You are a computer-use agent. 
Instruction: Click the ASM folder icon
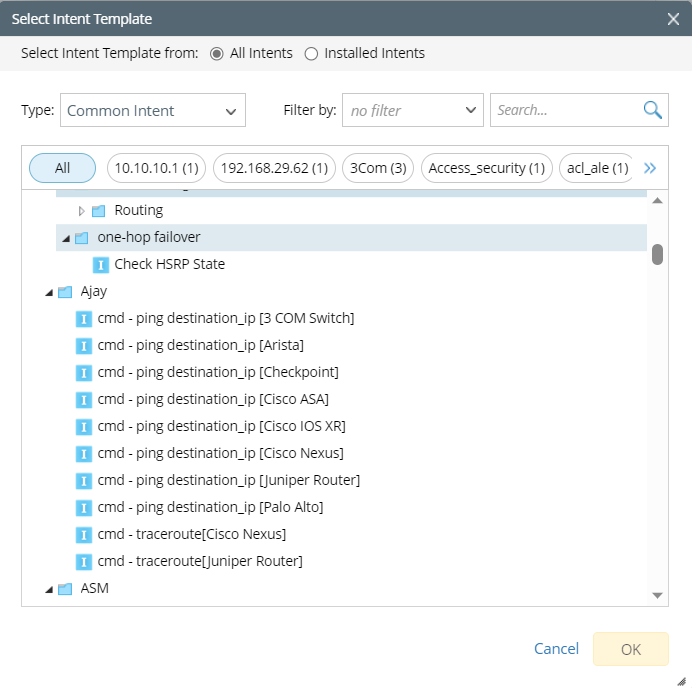(65, 589)
